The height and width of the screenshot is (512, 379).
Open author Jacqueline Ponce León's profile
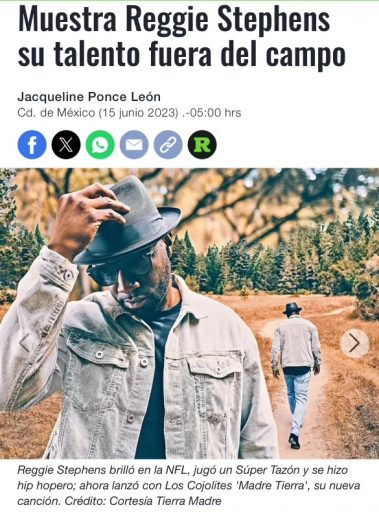[x=89, y=97]
